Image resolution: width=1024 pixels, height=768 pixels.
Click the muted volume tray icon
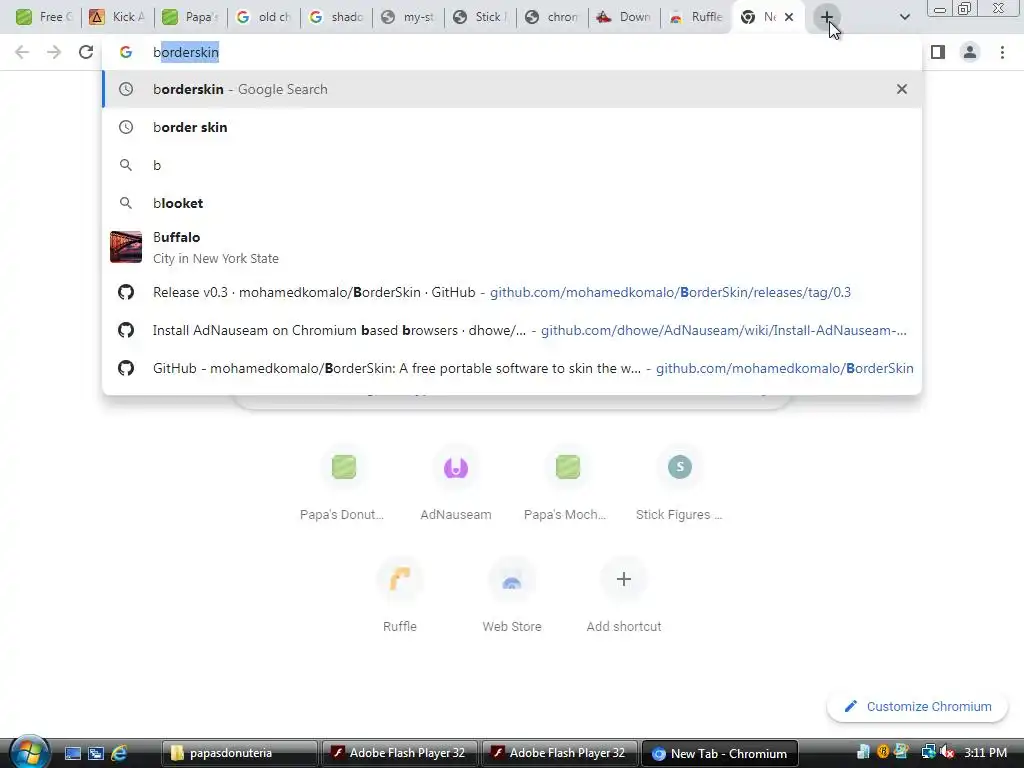pos(946,752)
